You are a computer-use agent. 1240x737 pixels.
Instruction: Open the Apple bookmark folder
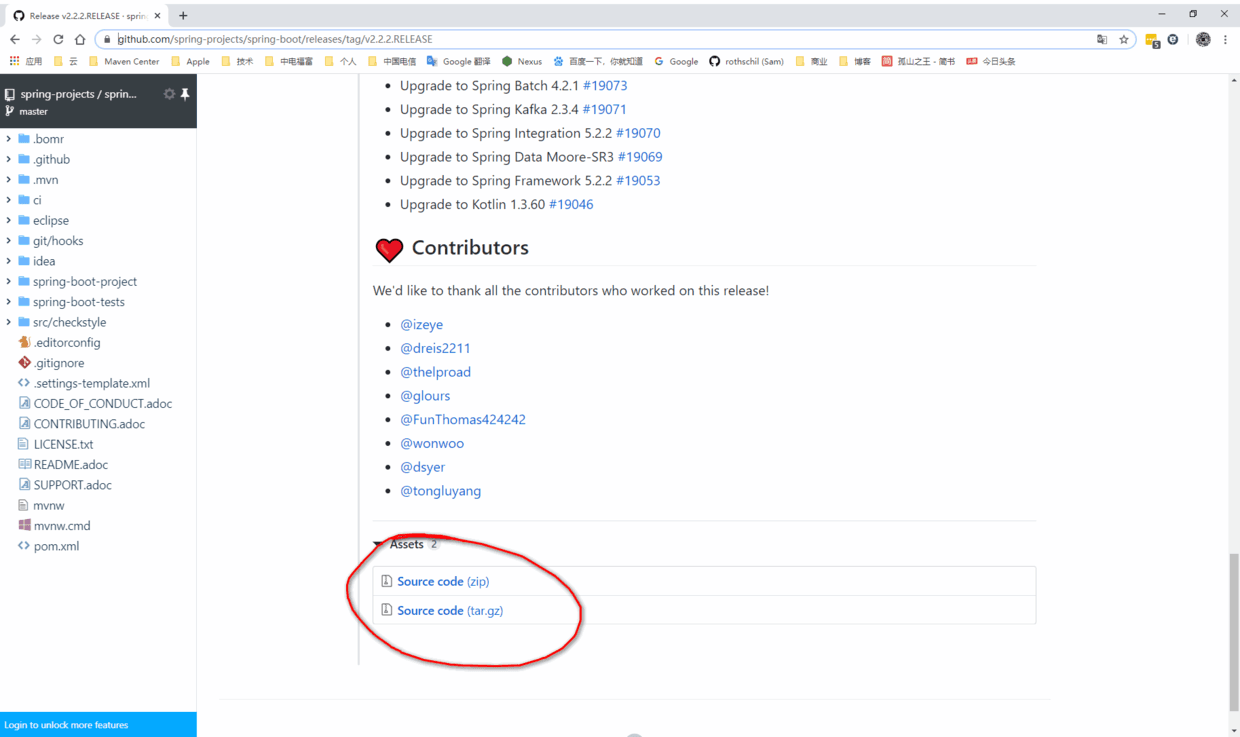[x=190, y=61]
